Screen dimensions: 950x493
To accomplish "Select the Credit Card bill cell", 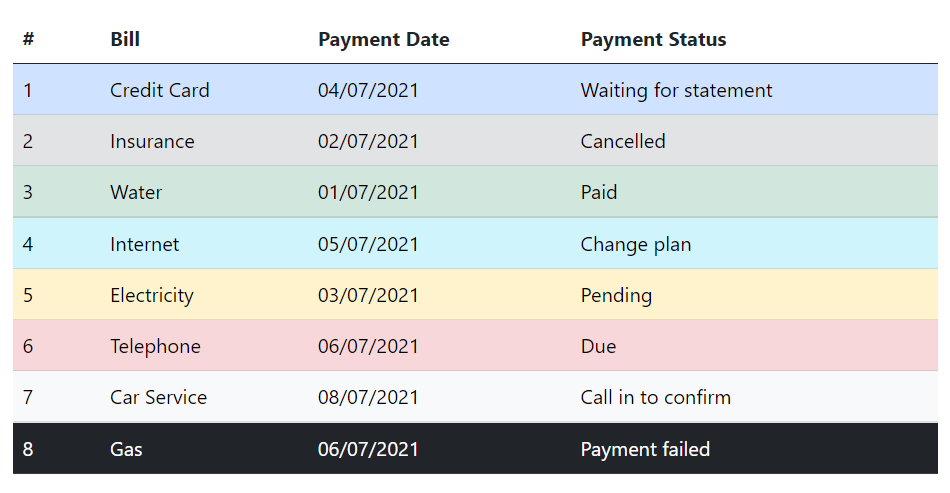I will [159, 90].
